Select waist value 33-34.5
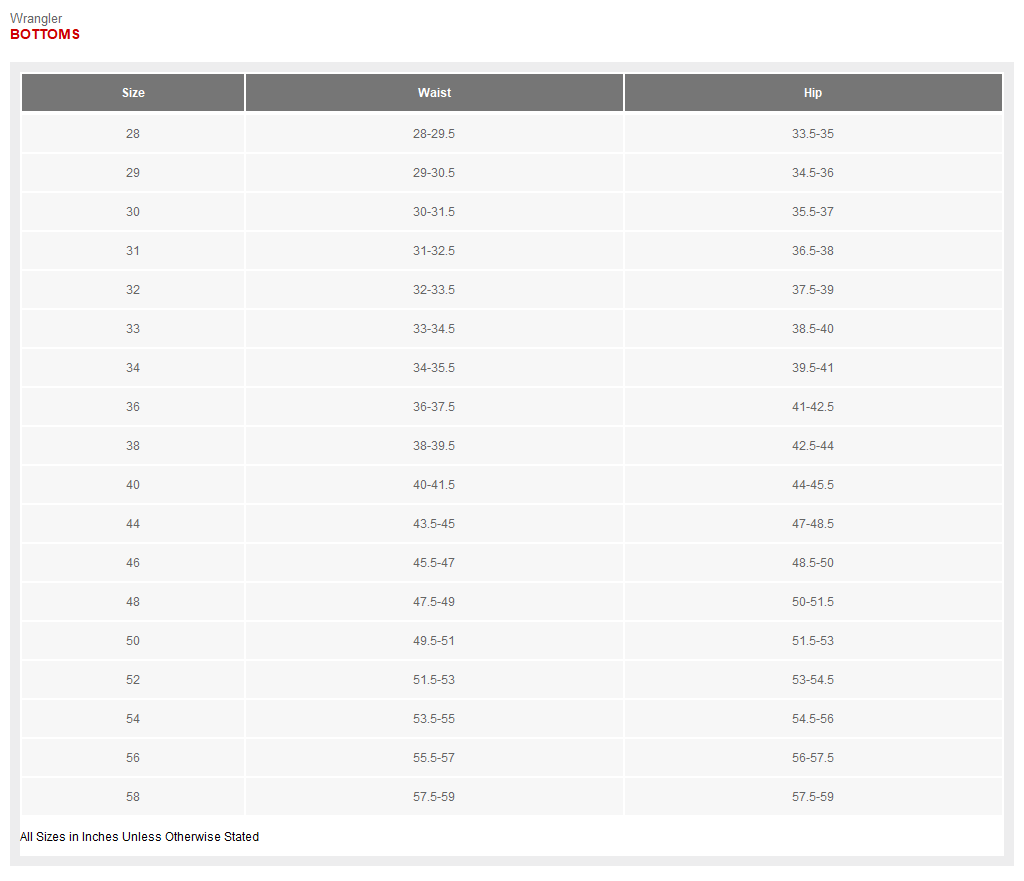The height and width of the screenshot is (881, 1024). (x=434, y=329)
